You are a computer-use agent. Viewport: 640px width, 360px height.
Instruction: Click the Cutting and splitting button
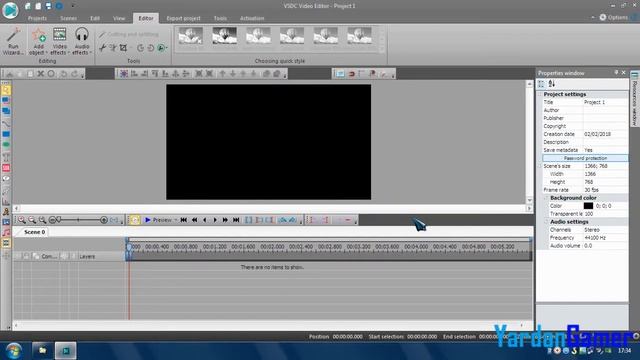click(x=129, y=34)
